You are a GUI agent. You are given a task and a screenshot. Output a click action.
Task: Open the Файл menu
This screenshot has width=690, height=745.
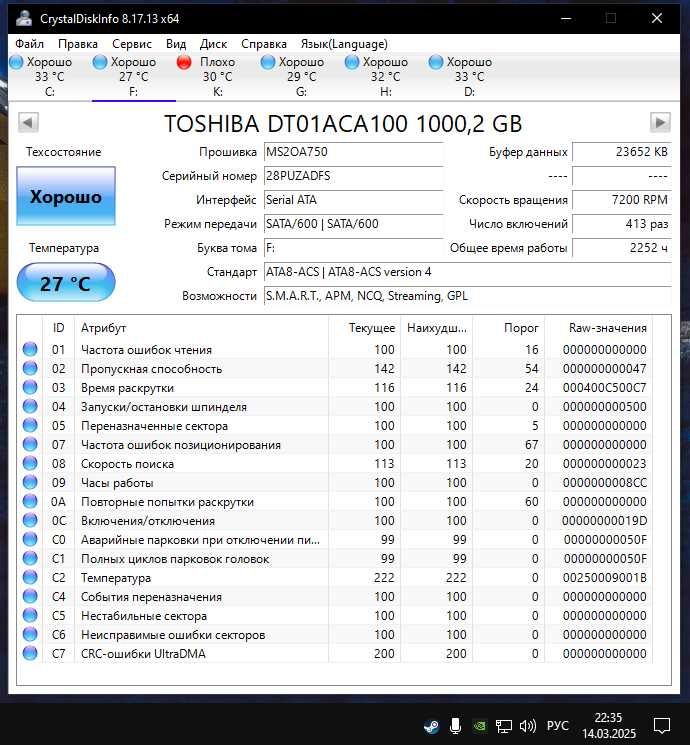[29, 44]
